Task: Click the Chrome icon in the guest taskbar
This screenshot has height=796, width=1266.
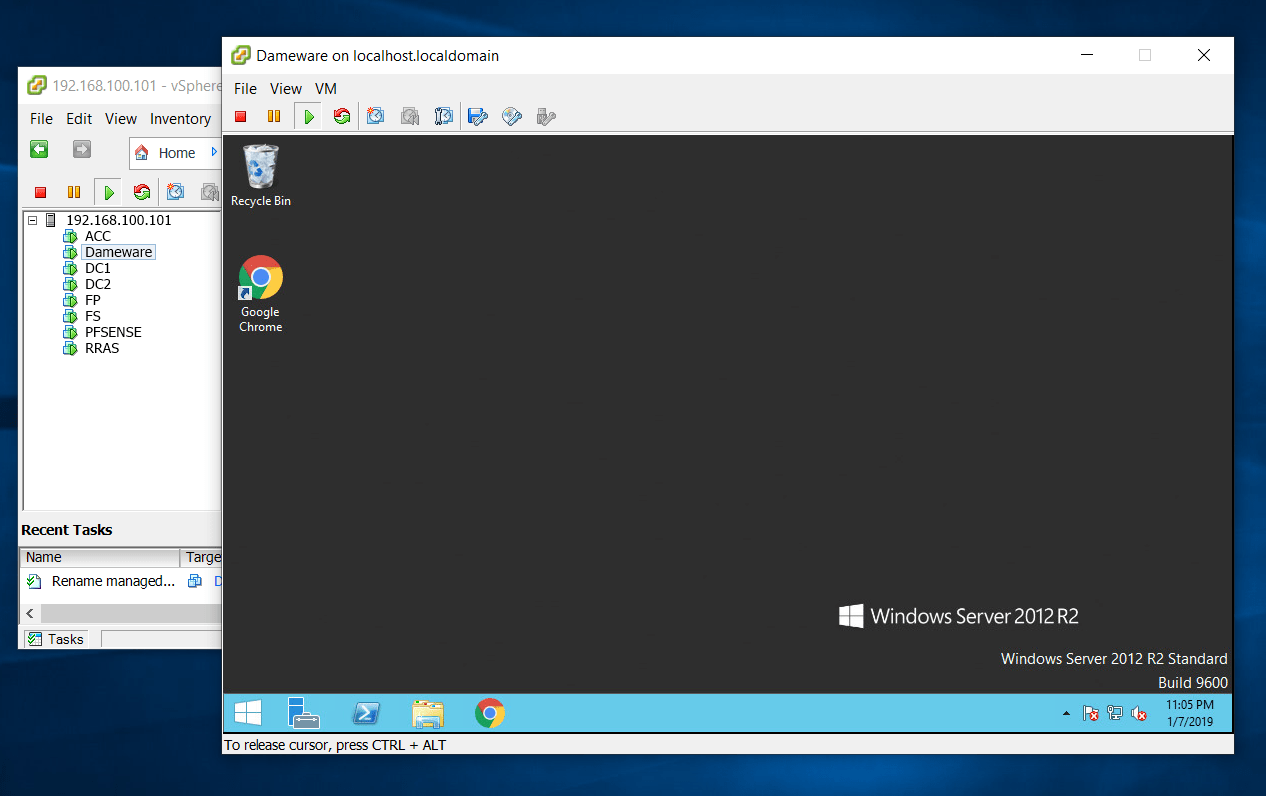Action: tap(490, 713)
